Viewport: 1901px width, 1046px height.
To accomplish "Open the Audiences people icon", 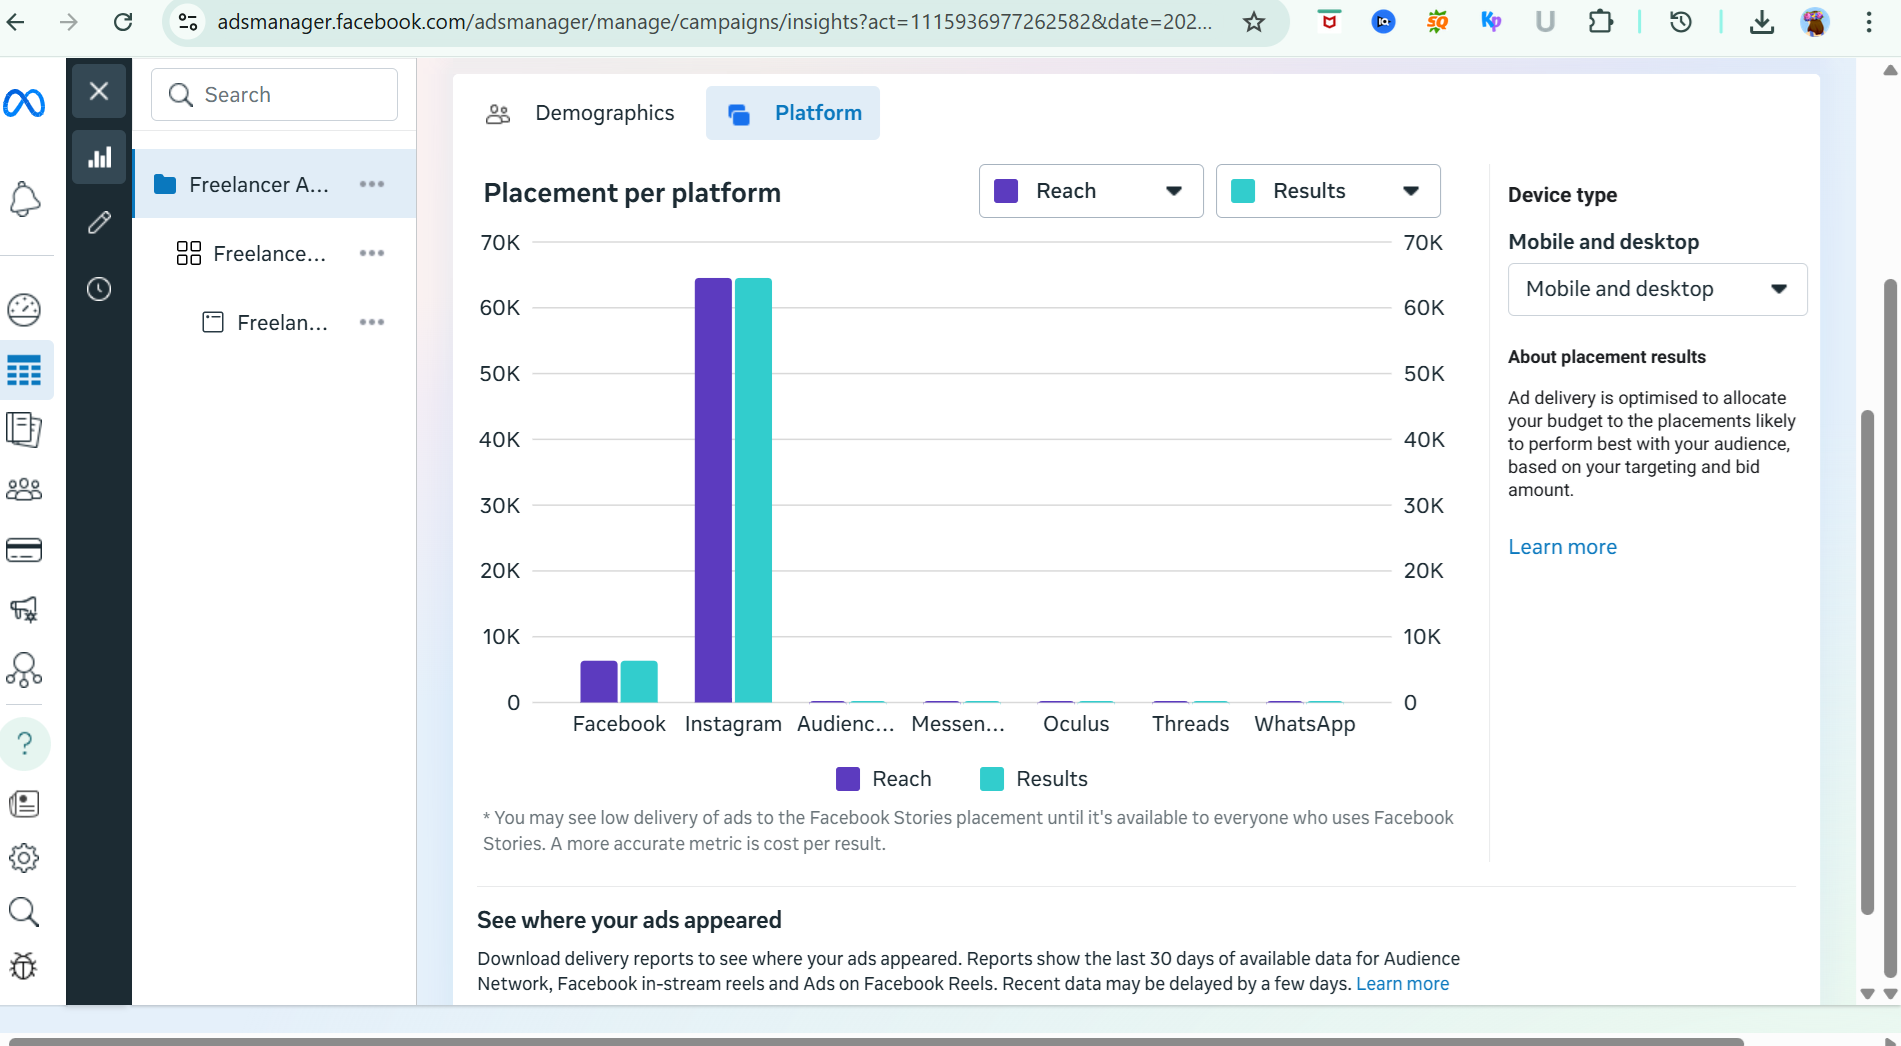I will (x=24, y=489).
